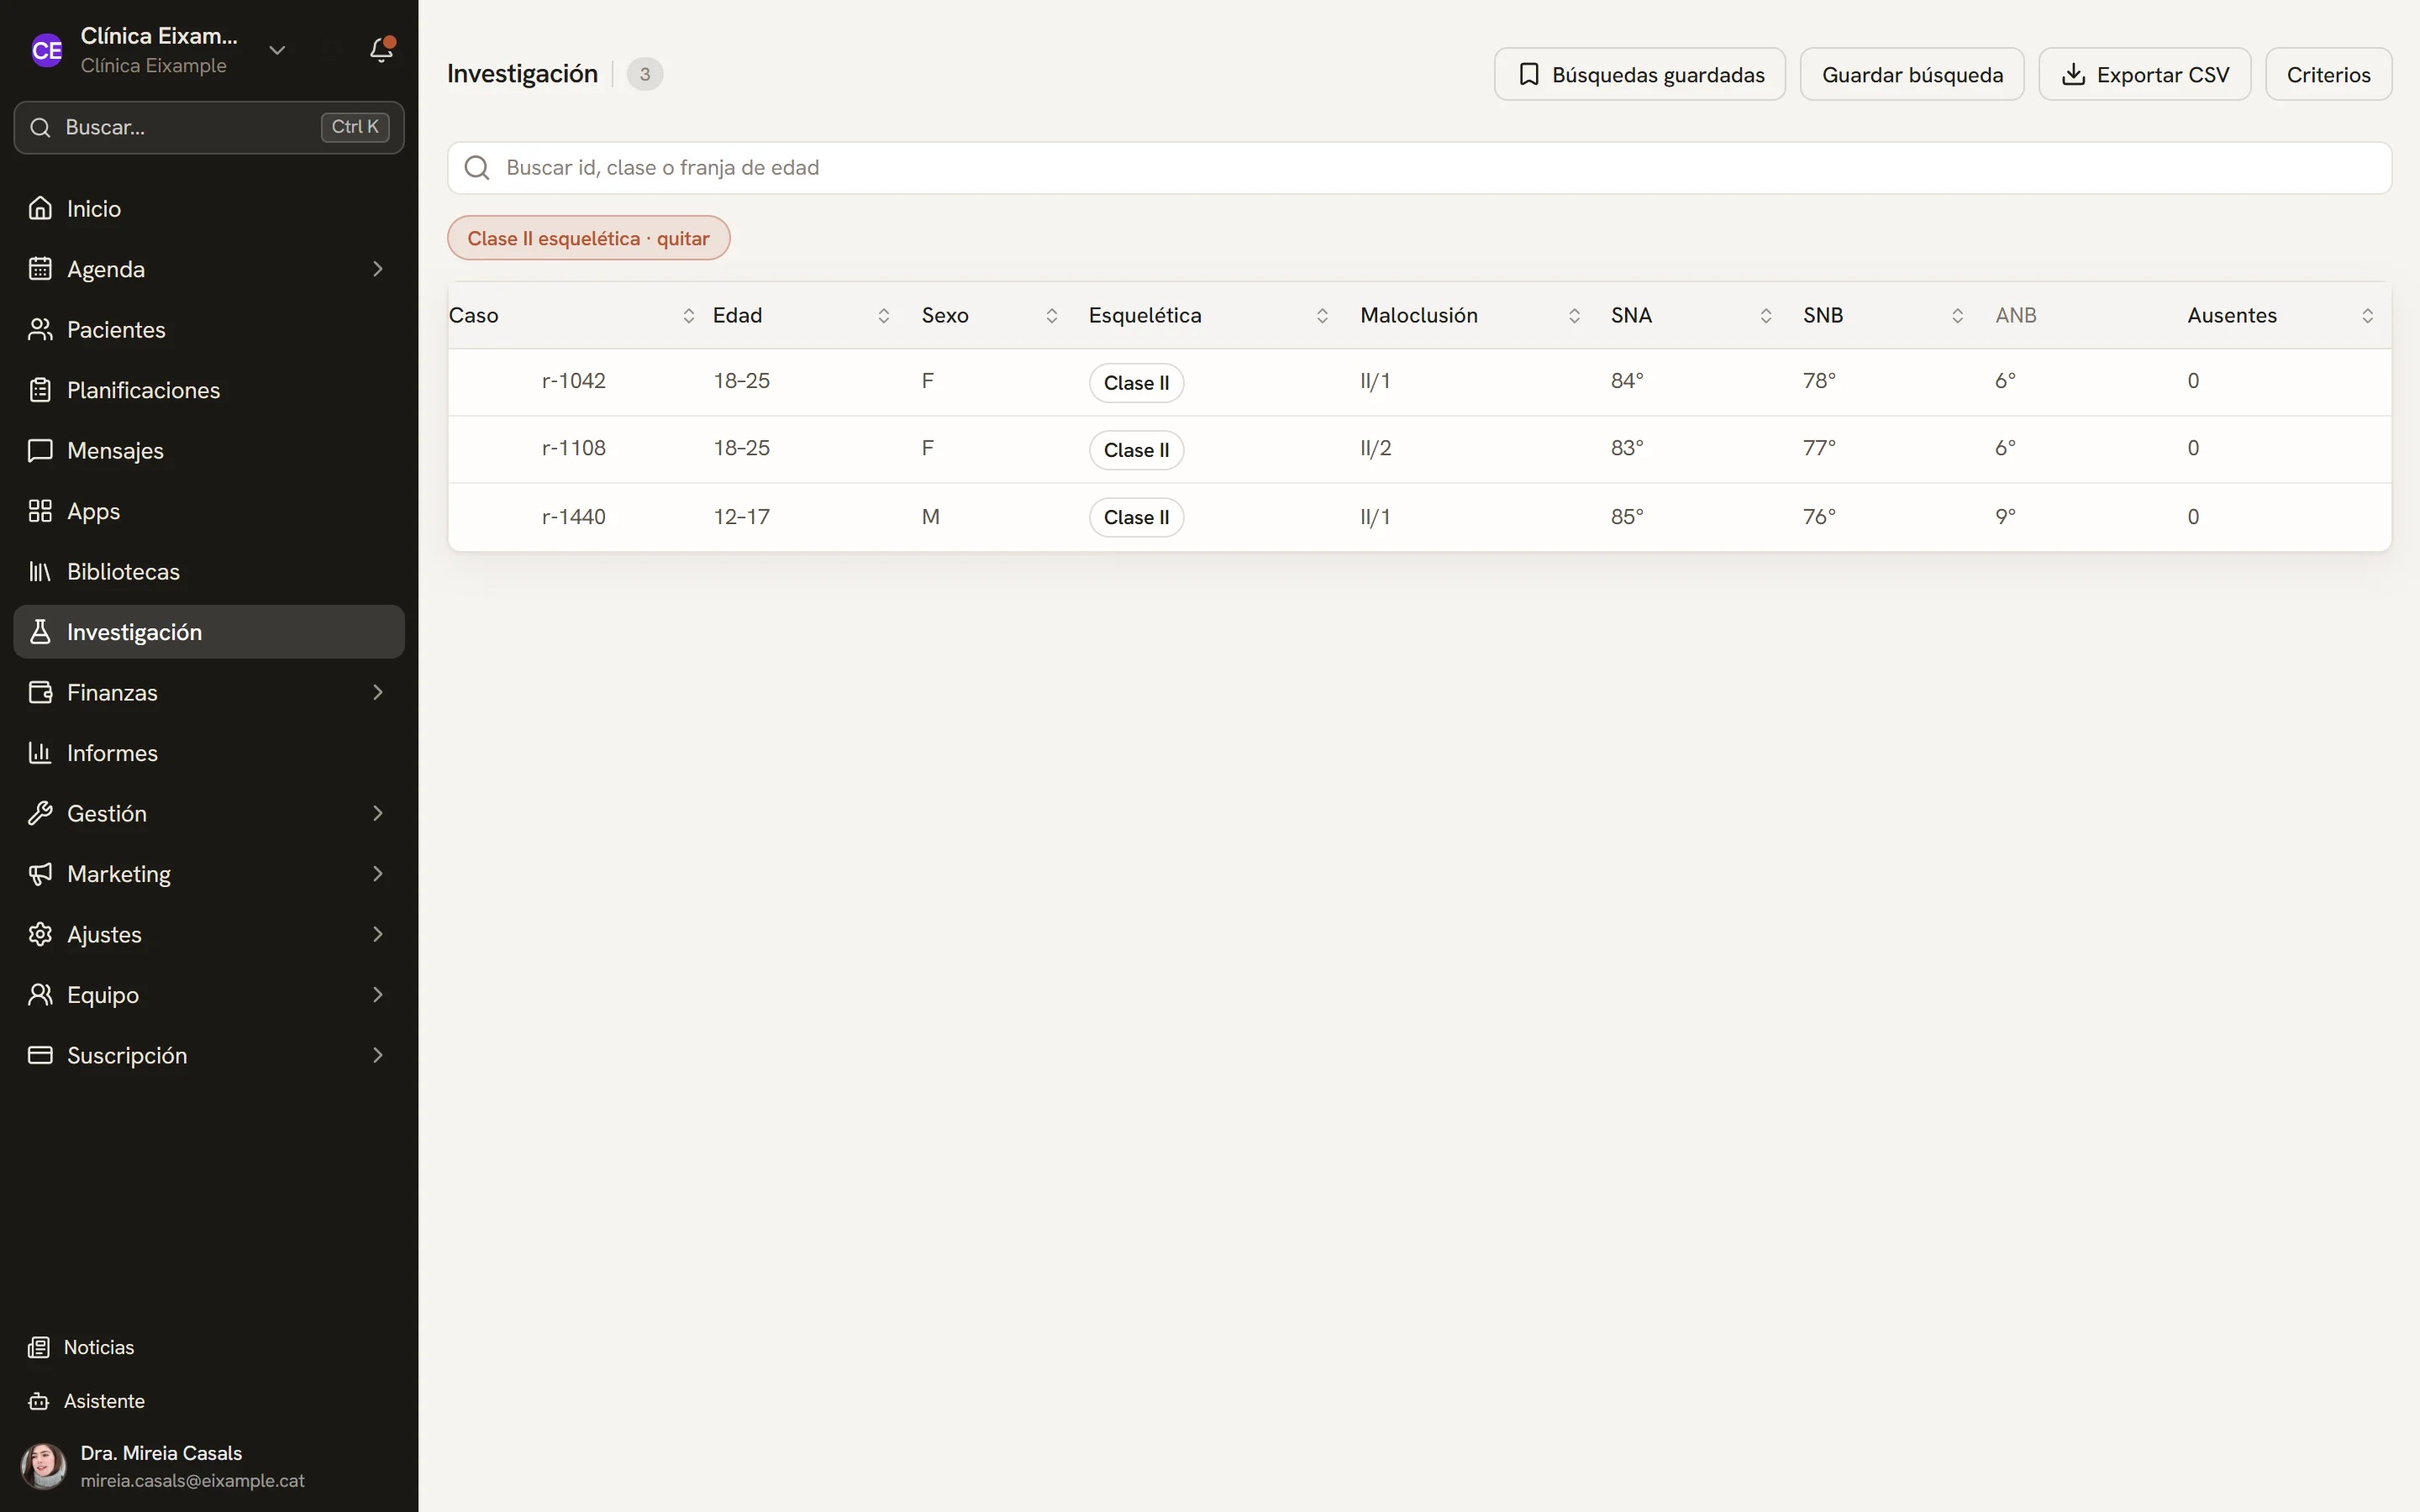Click the Informes chart icon
This screenshot has width=2420, height=1512.
pos(40,753)
